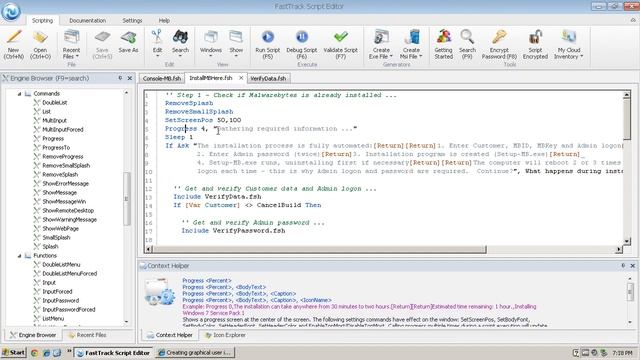Viewport: 640px width, 360px height.
Task: Open a script with Open (Ctrl+O)
Action: click(x=40, y=44)
